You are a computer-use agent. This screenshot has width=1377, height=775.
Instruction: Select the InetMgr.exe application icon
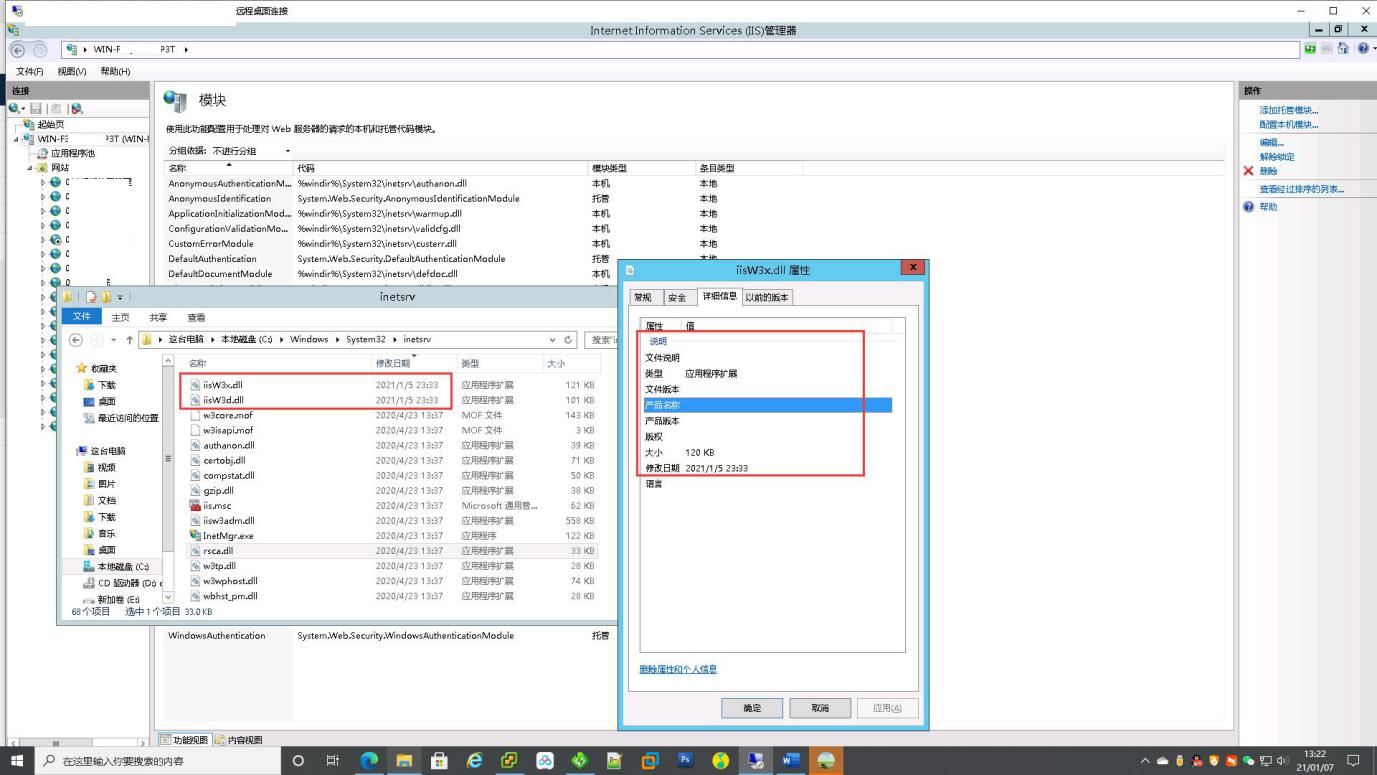(196, 536)
